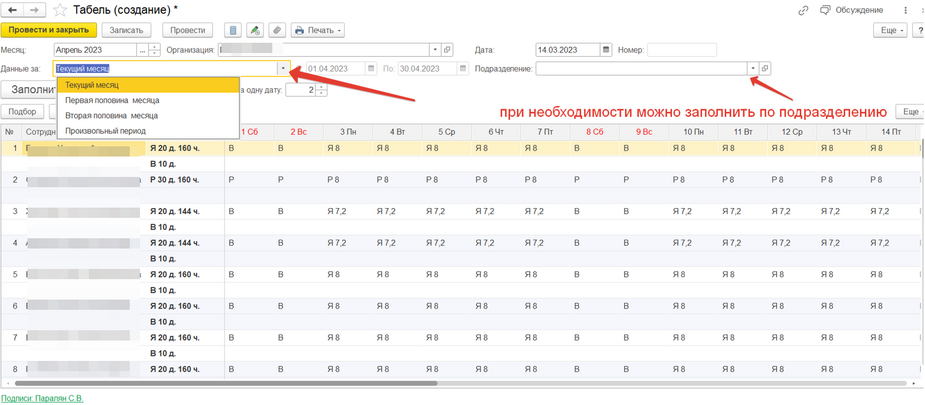925x405 pixels.
Task: Click the copy link chain icon
Action: click(x=803, y=10)
